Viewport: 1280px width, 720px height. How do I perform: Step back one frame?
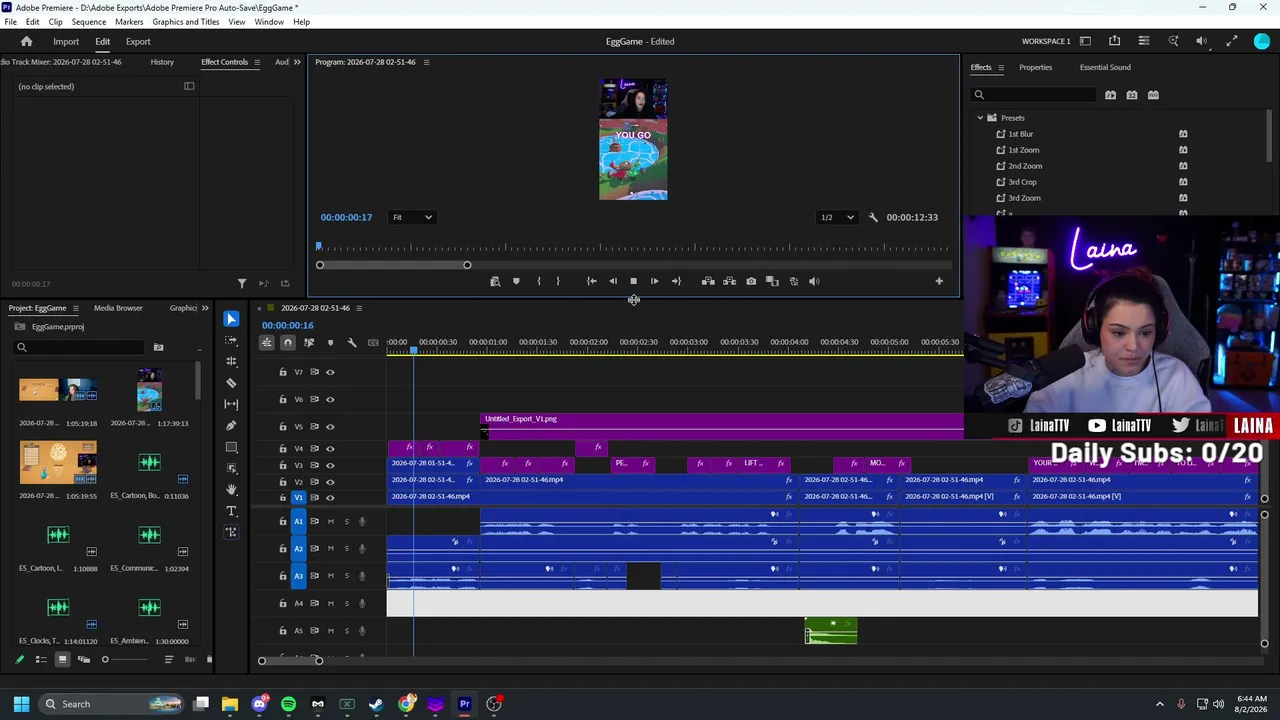pyautogui.click(x=612, y=281)
